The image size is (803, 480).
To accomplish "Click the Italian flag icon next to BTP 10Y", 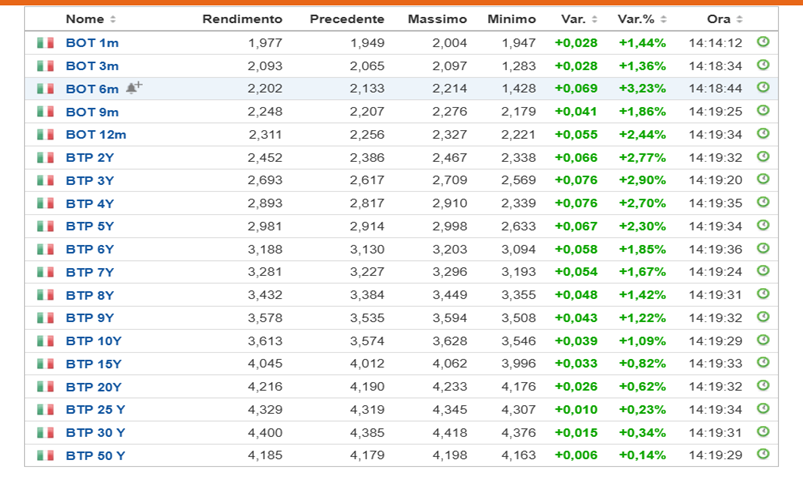I will pyautogui.click(x=45, y=341).
